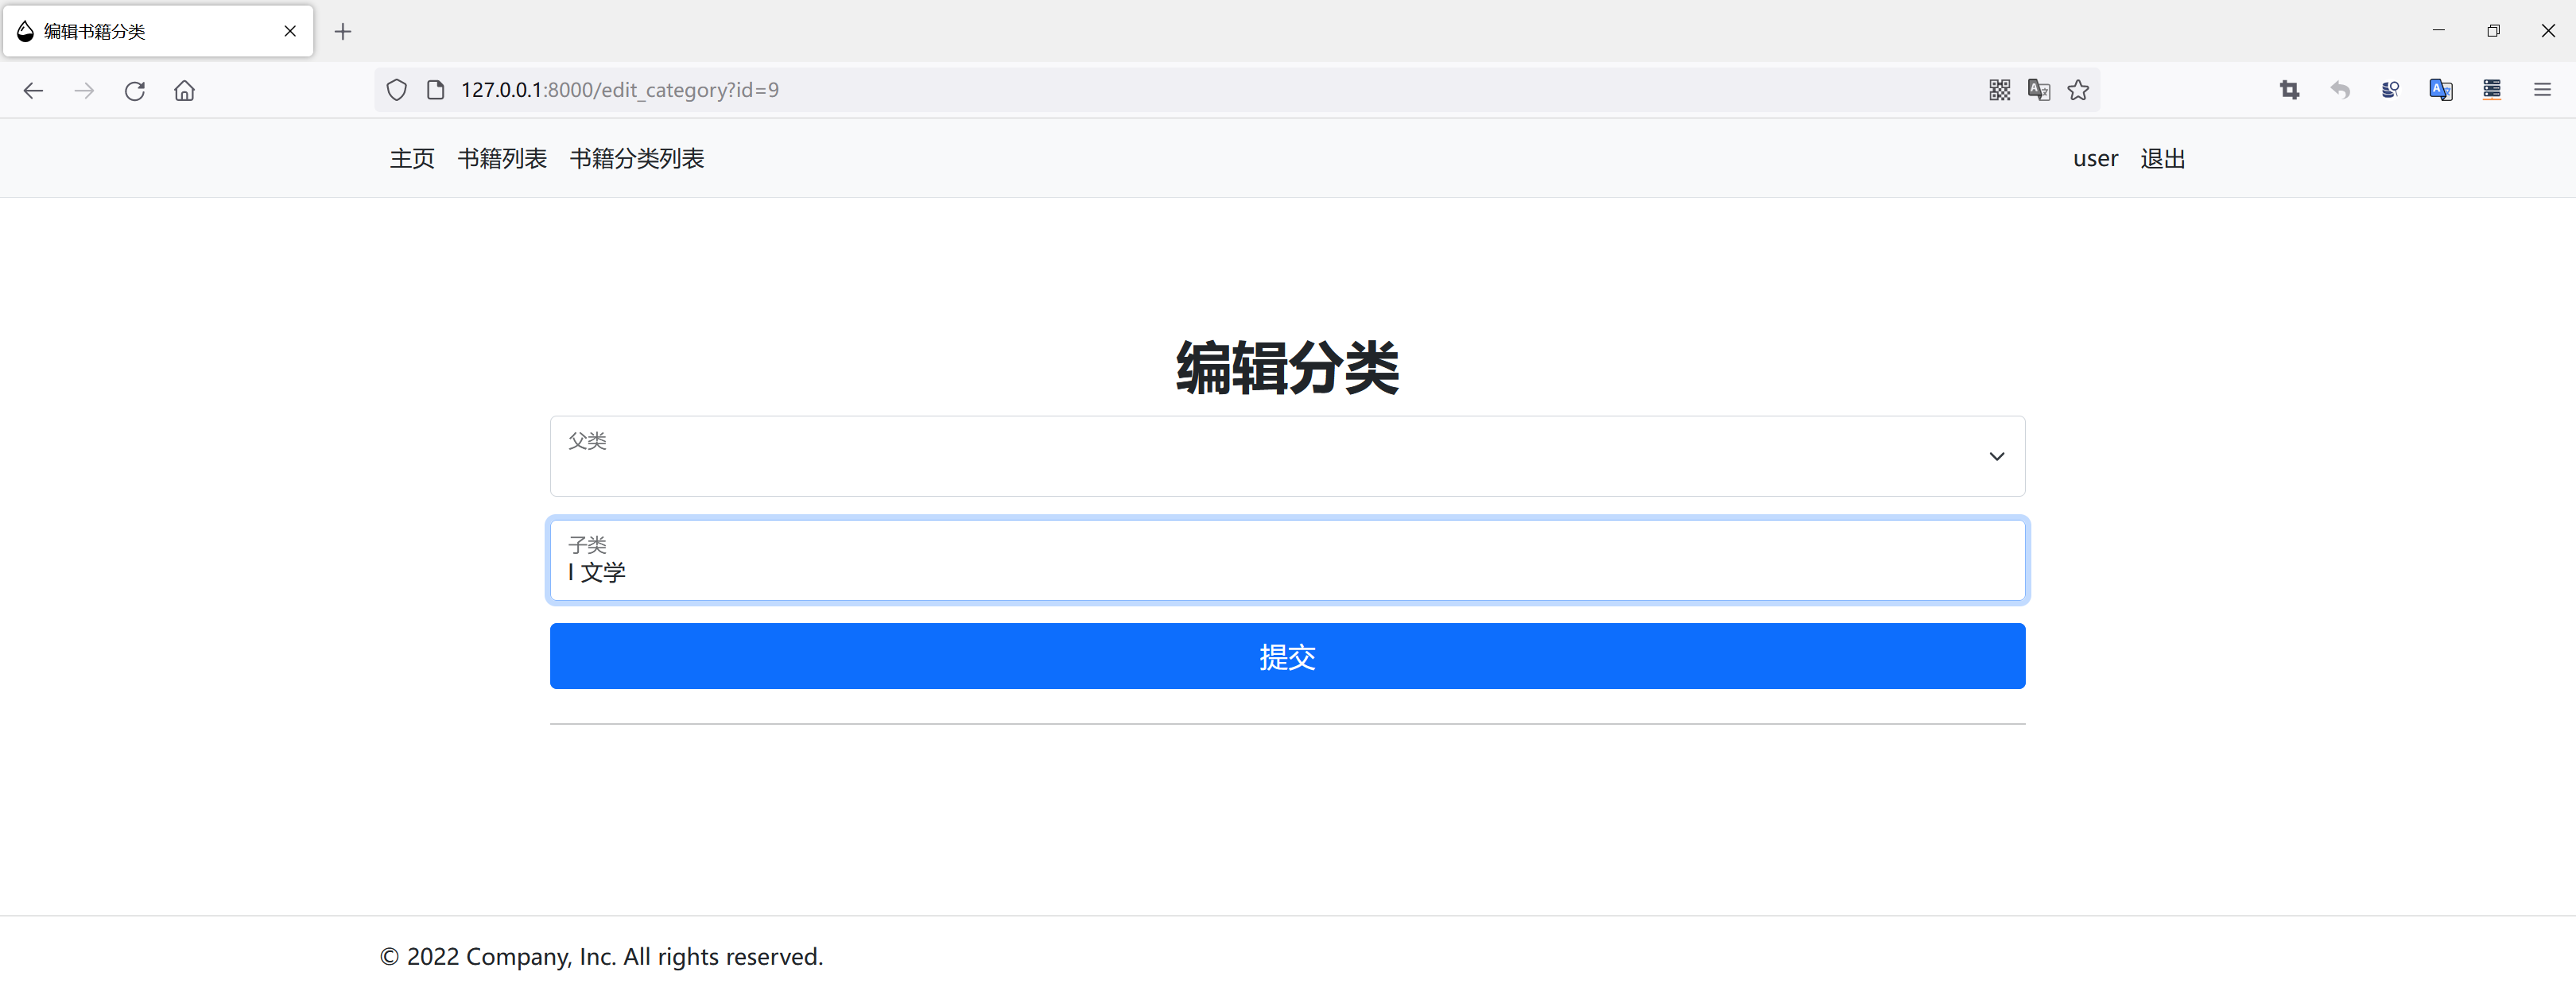Minimize the browser window
This screenshot has width=2576, height=995.
coord(2438,31)
